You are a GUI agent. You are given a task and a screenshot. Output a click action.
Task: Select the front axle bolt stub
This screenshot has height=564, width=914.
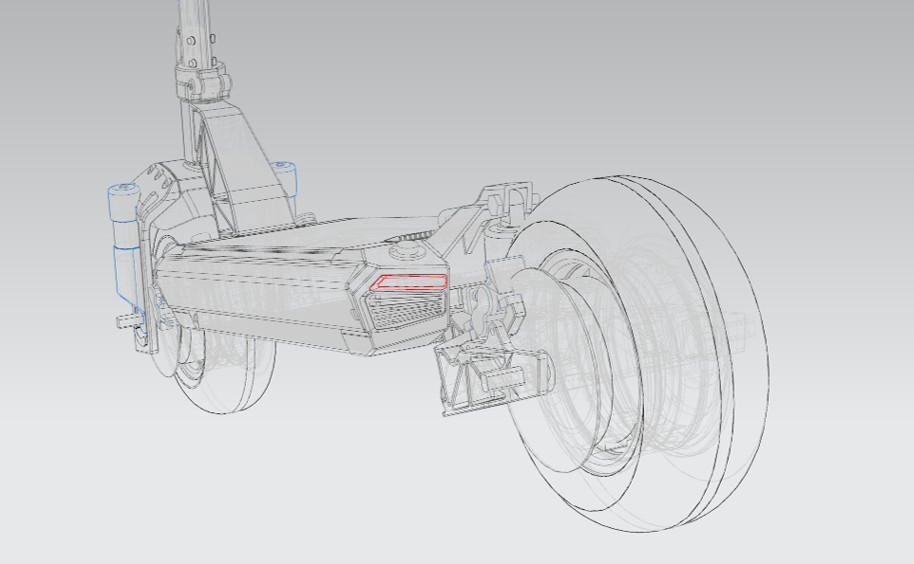point(127,319)
